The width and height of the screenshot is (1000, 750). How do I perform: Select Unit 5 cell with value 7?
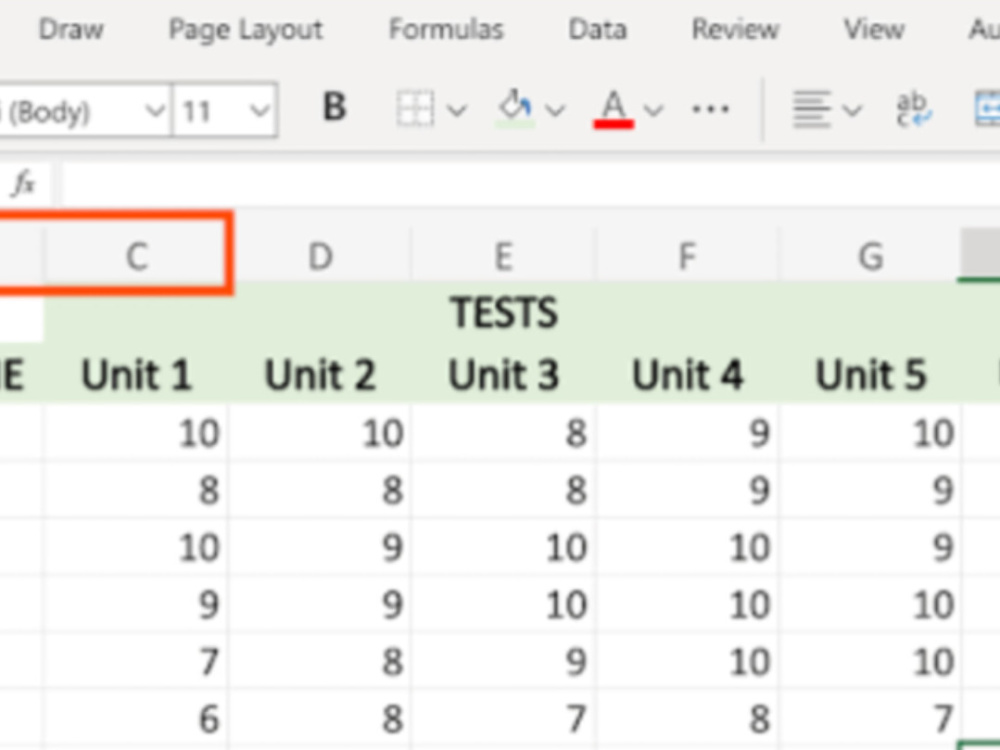[871, 718]
